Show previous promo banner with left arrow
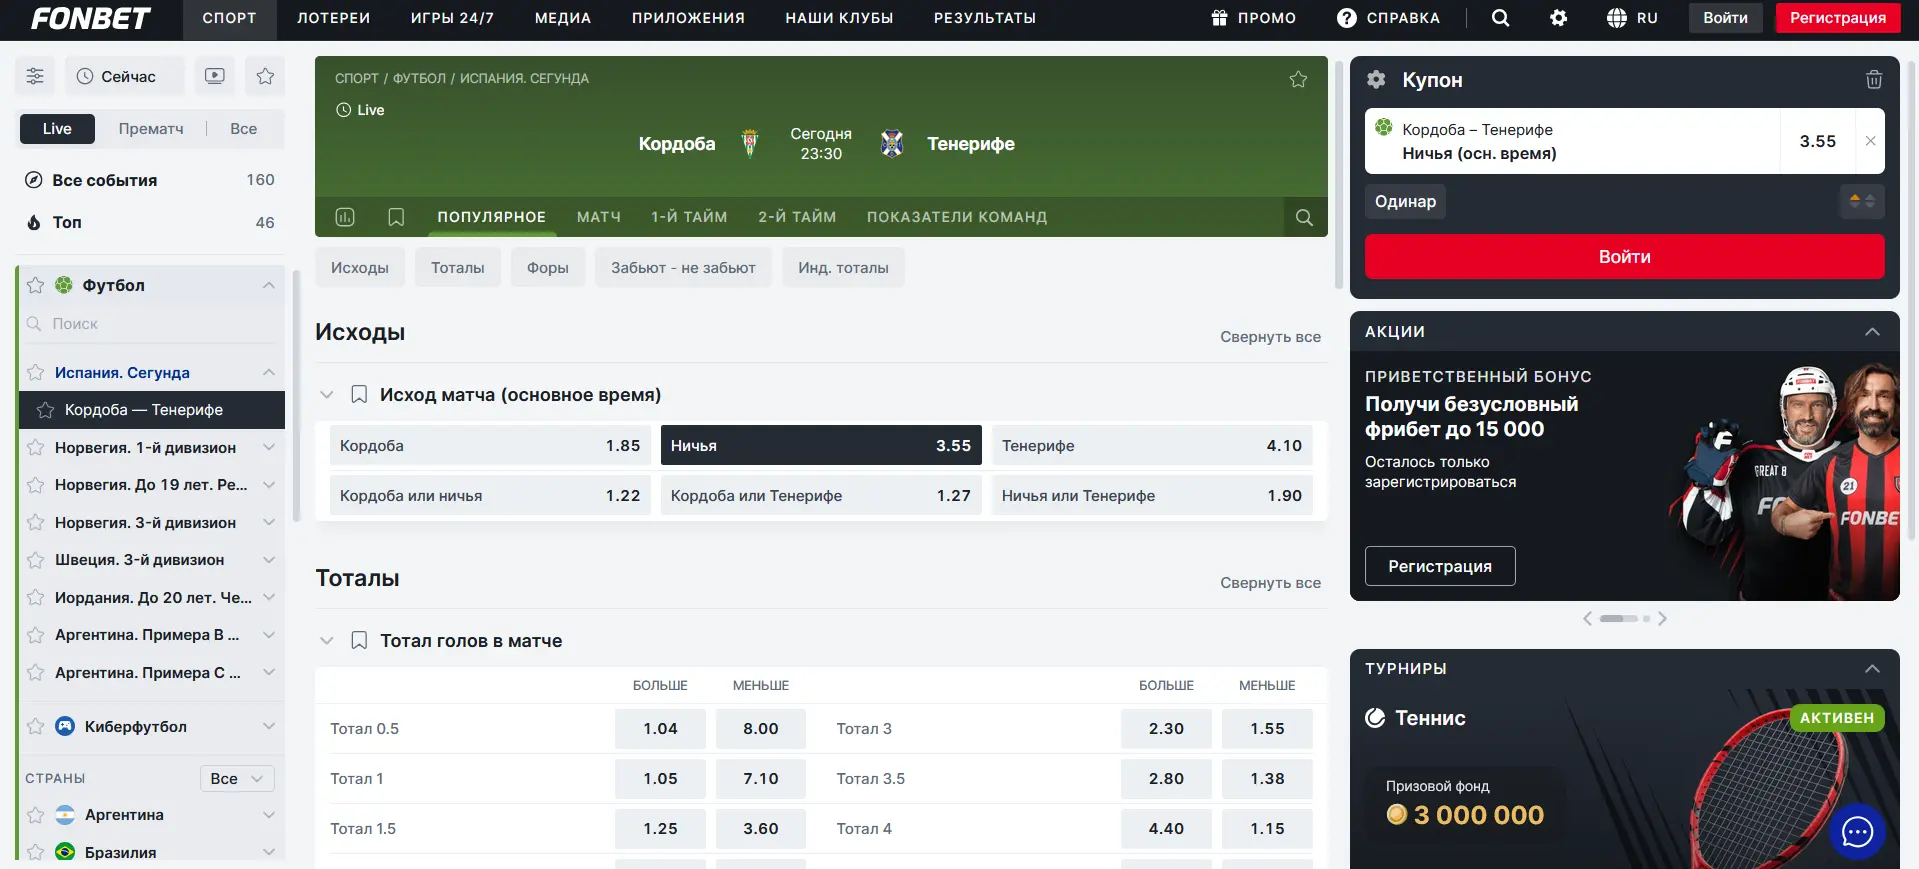Screen dimensions: 1919x869 point(1587,619)
